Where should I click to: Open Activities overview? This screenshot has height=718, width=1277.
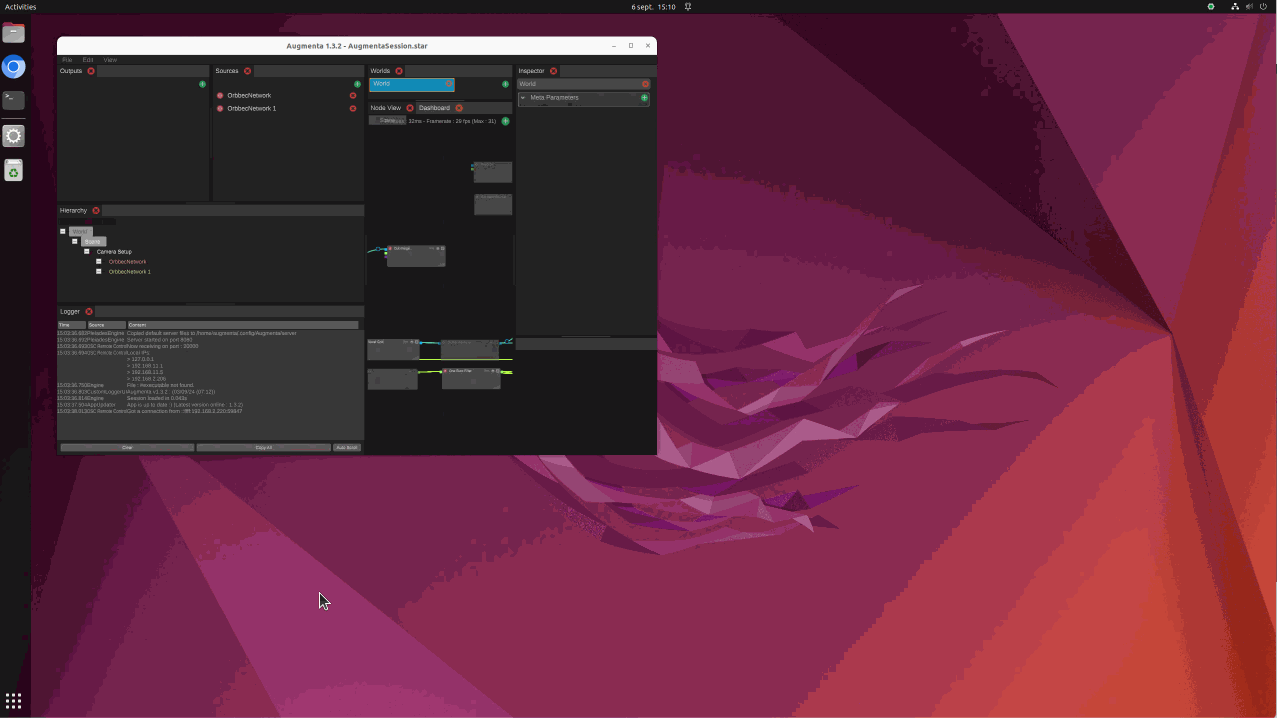(20, 7)
